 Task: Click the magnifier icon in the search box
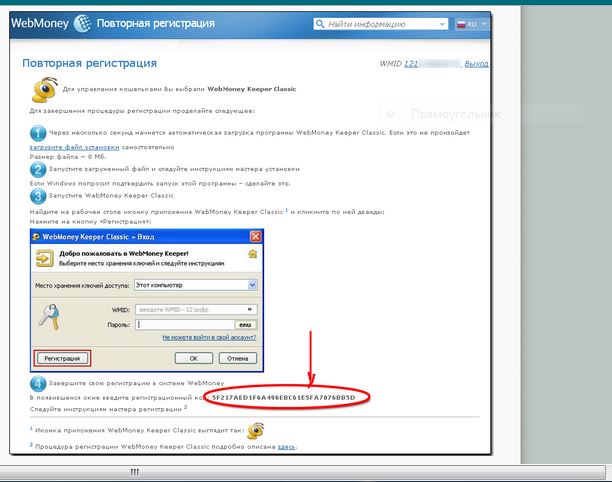(320, 24)
